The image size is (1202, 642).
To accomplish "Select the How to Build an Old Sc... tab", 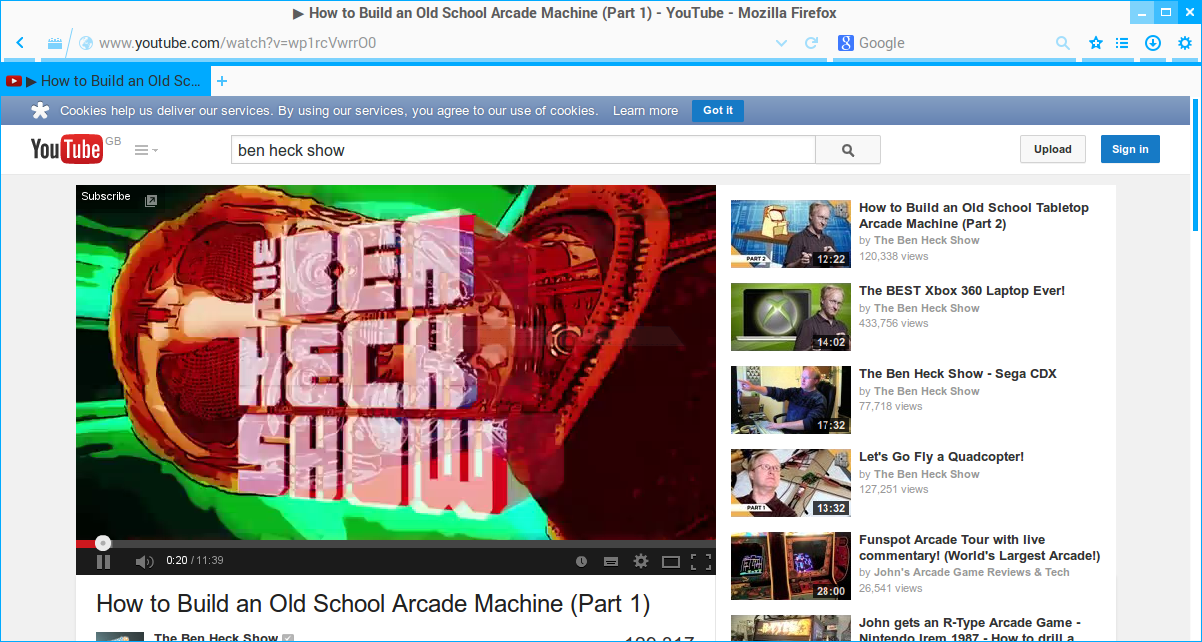I will point(106,81).
